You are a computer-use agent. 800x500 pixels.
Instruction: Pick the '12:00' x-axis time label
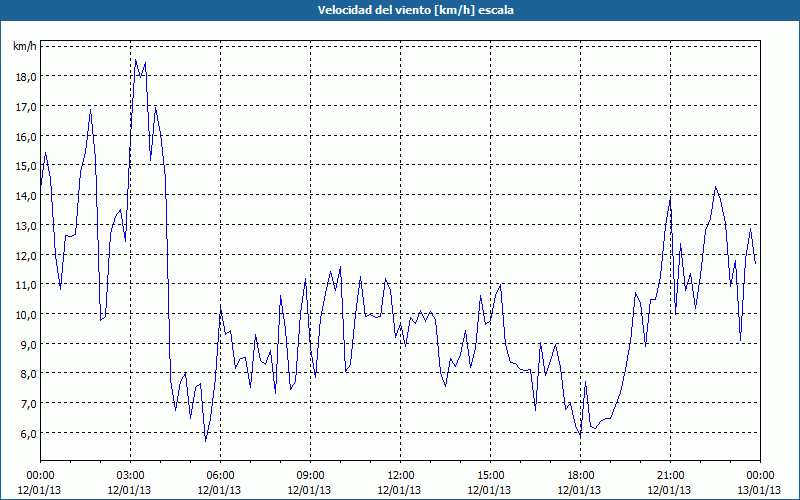400,476
